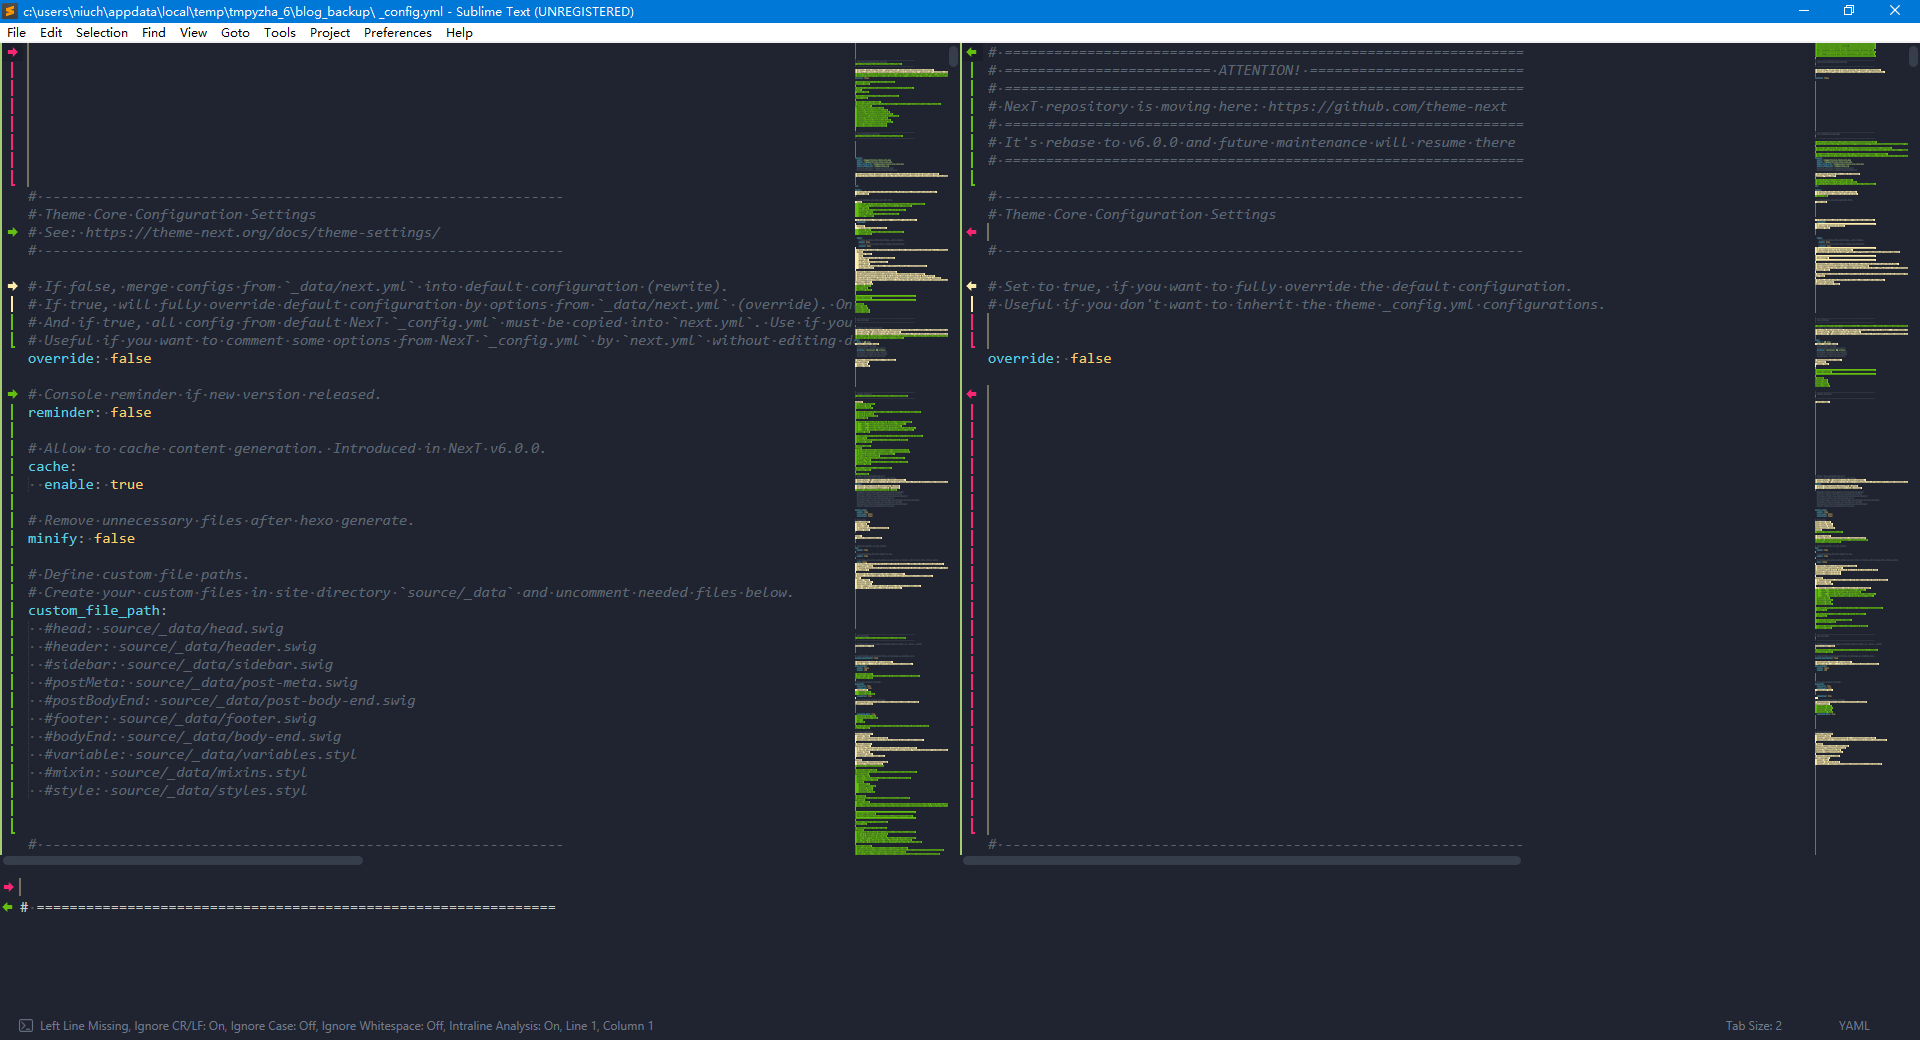Open the panel switcher icon in status bar

click(25, 1026)
